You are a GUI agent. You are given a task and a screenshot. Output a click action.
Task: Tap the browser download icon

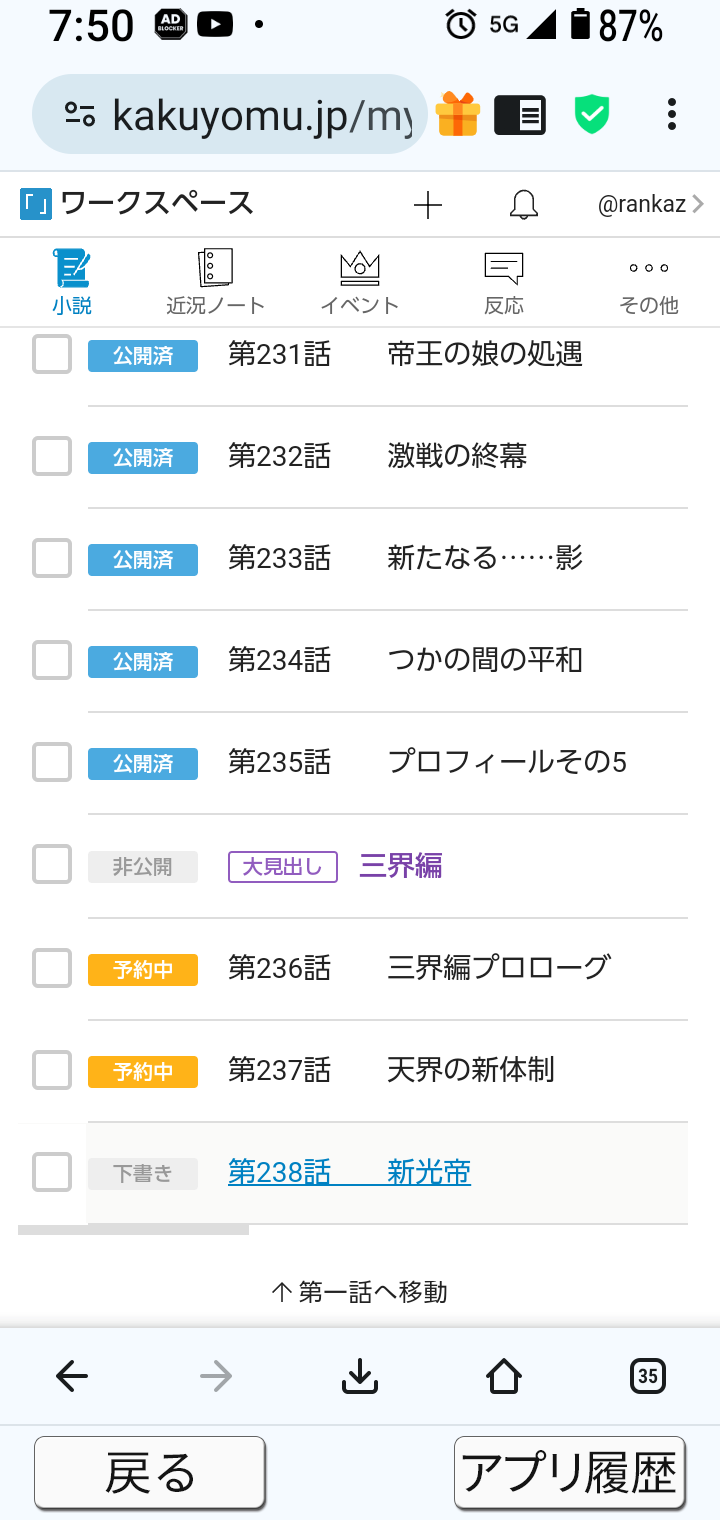point(360,1377)
